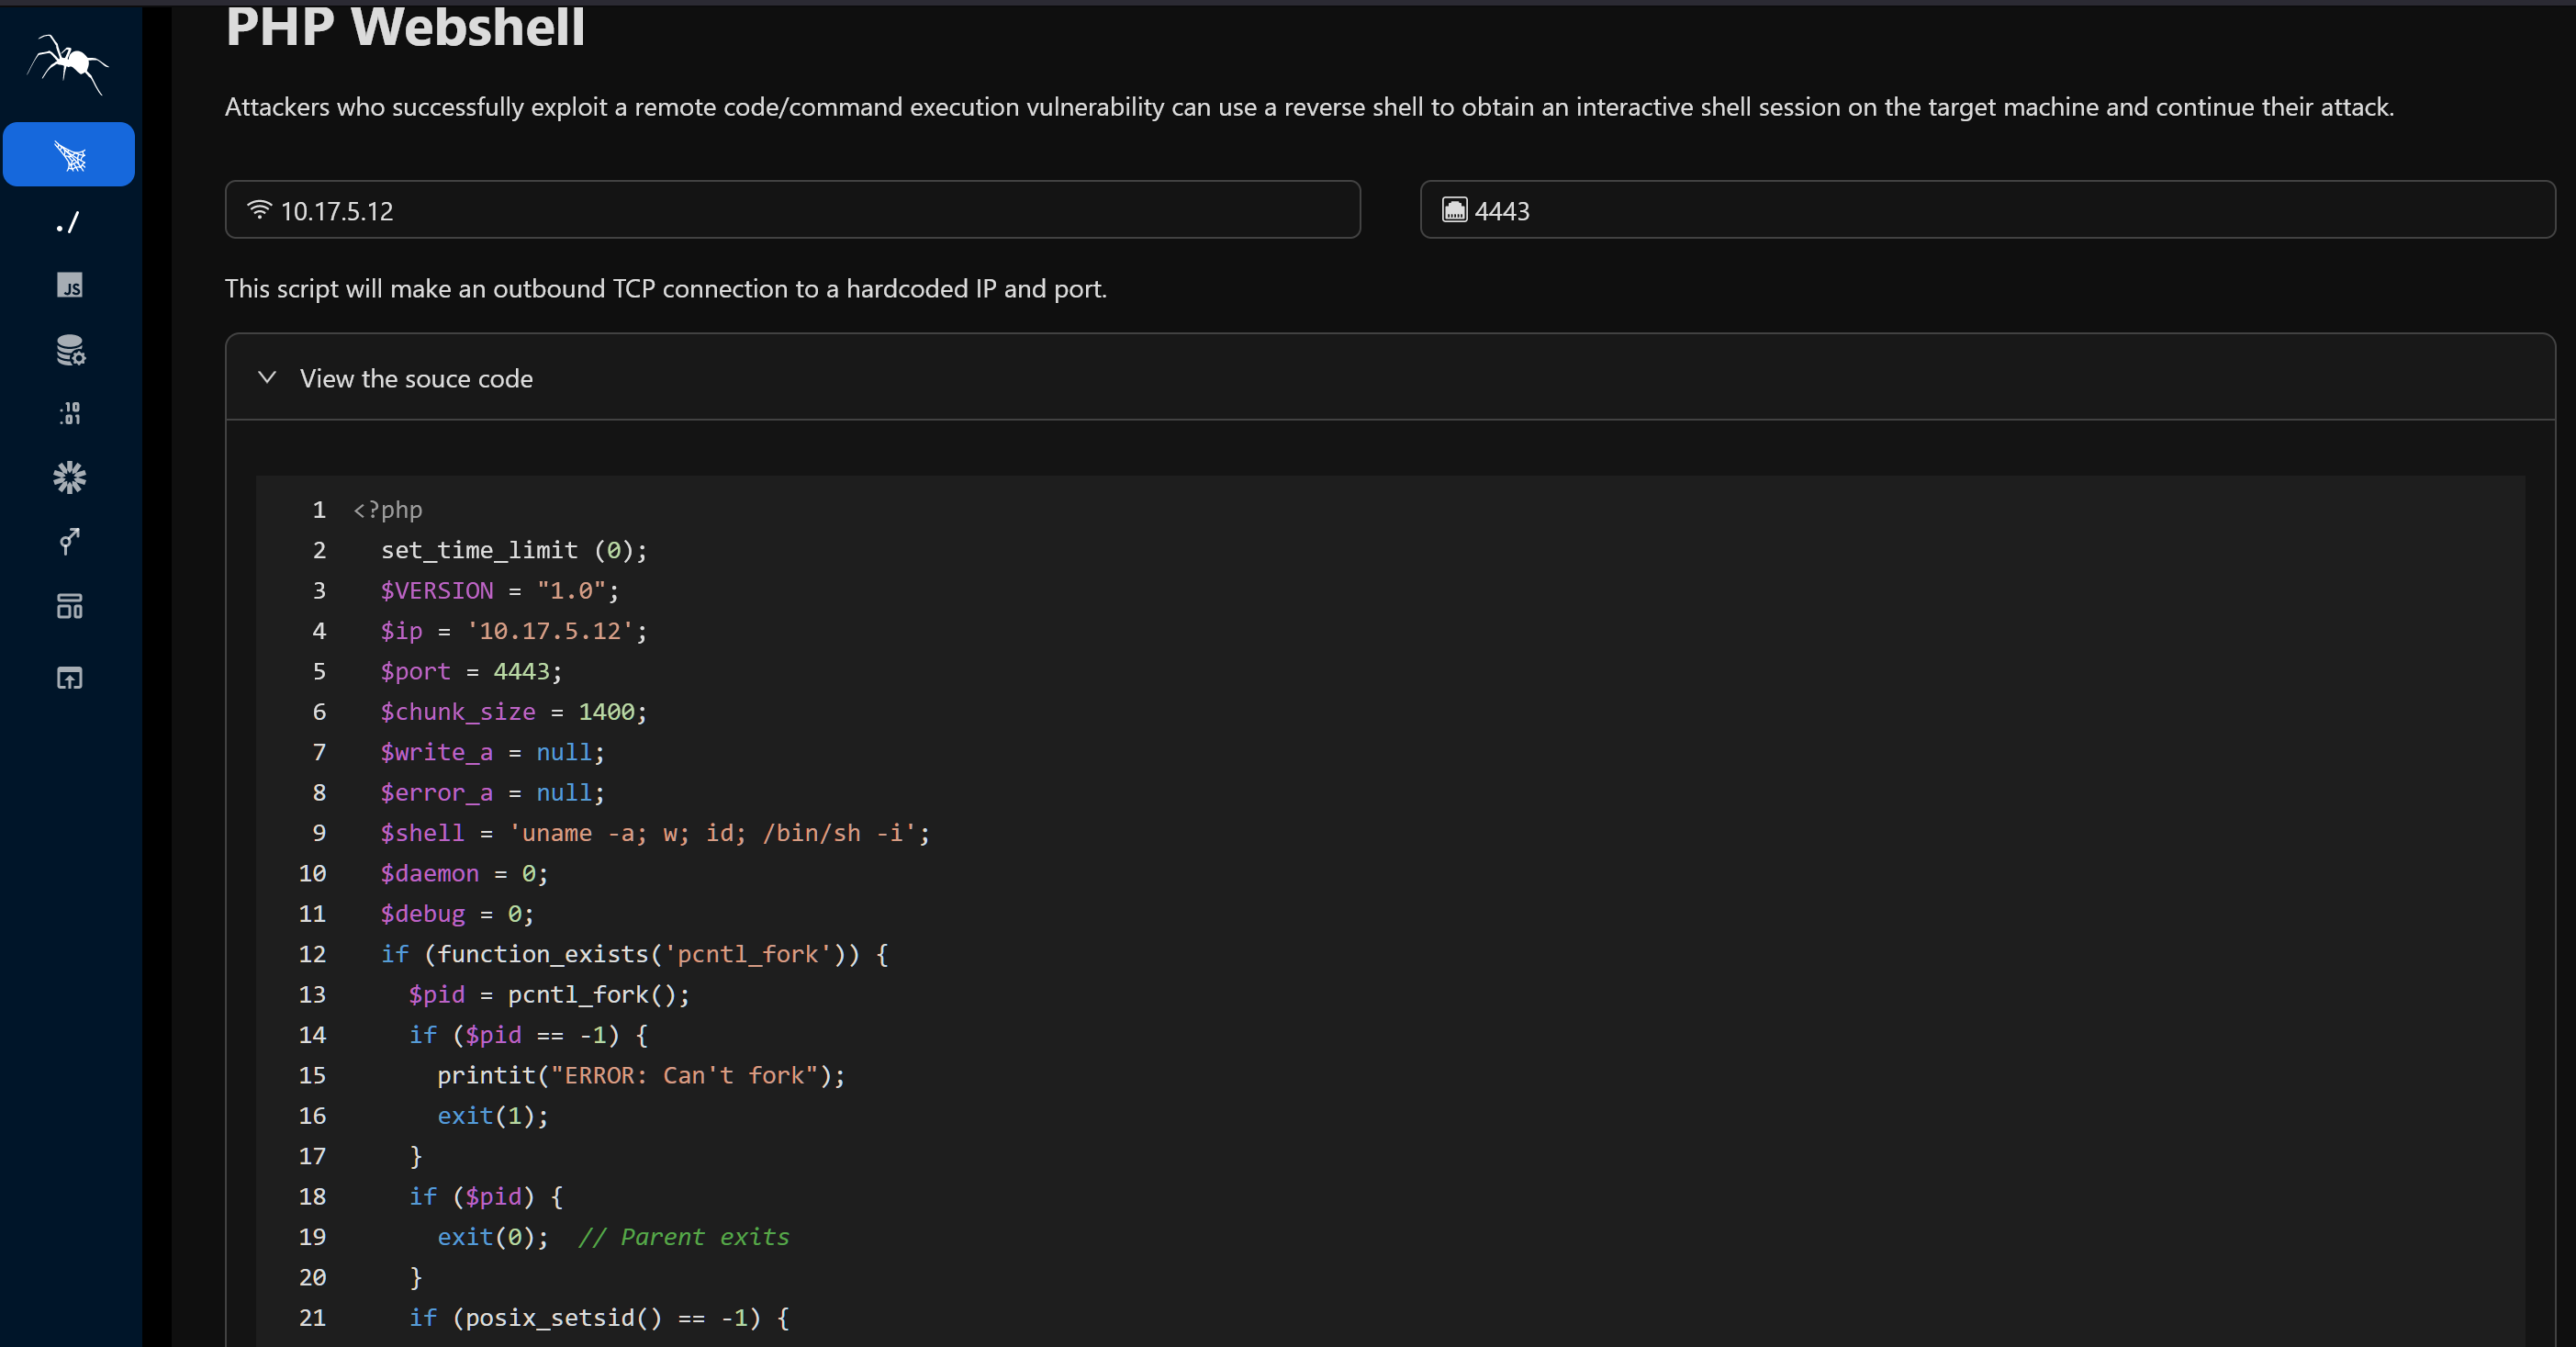Screen dimensions: 2576x1347
Task: Click the white spider logo
Action: pyautogui.click(x=68, y=63)
